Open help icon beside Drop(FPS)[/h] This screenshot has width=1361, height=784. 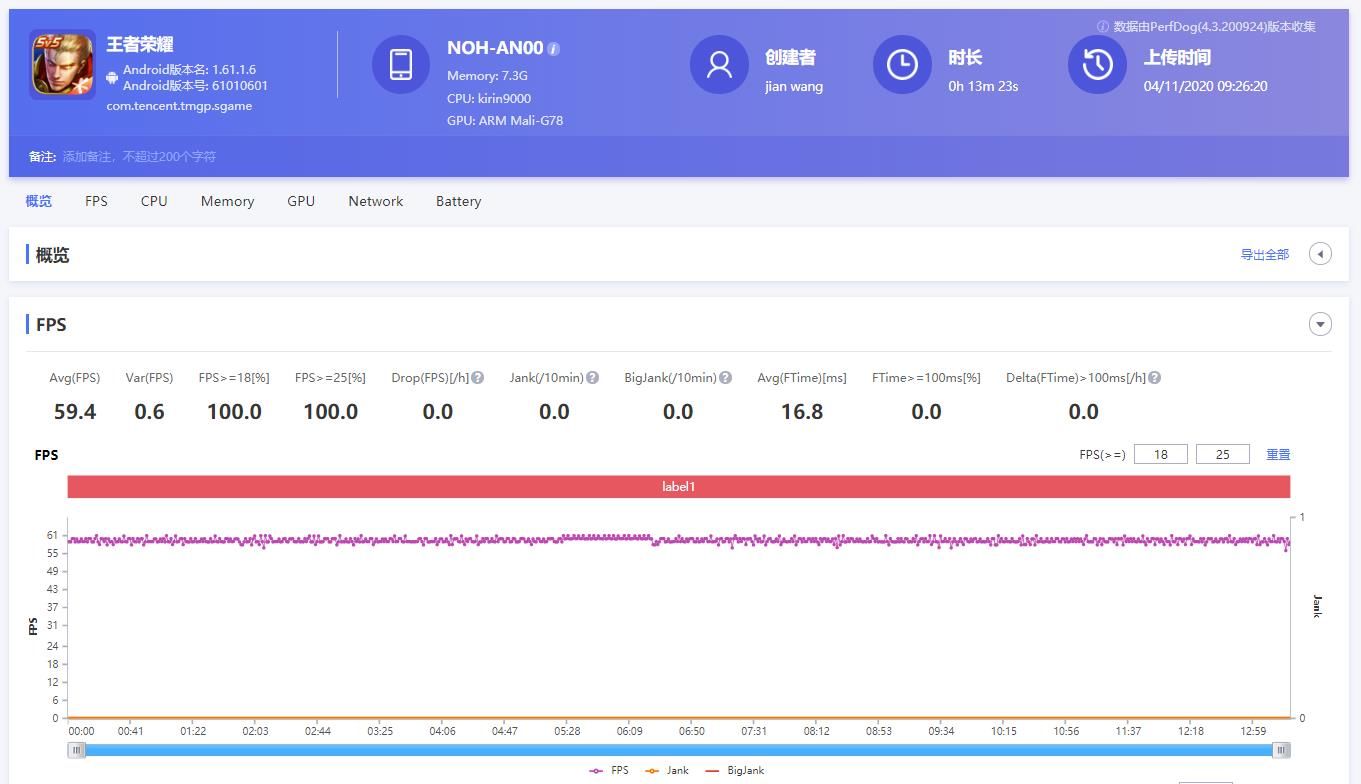478,378
